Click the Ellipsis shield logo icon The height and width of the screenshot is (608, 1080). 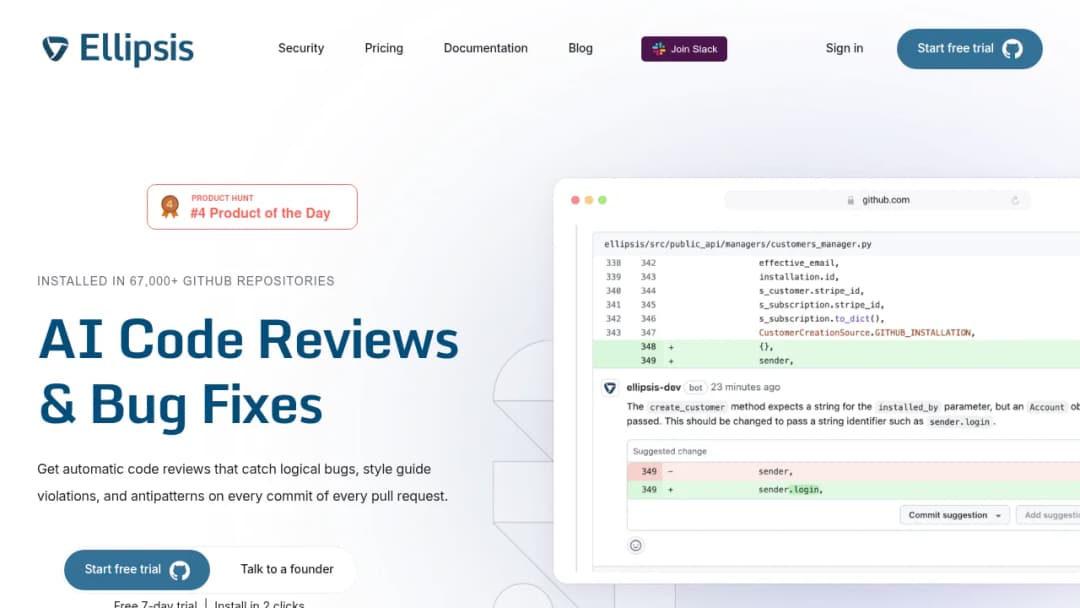[x=55, y=49]
